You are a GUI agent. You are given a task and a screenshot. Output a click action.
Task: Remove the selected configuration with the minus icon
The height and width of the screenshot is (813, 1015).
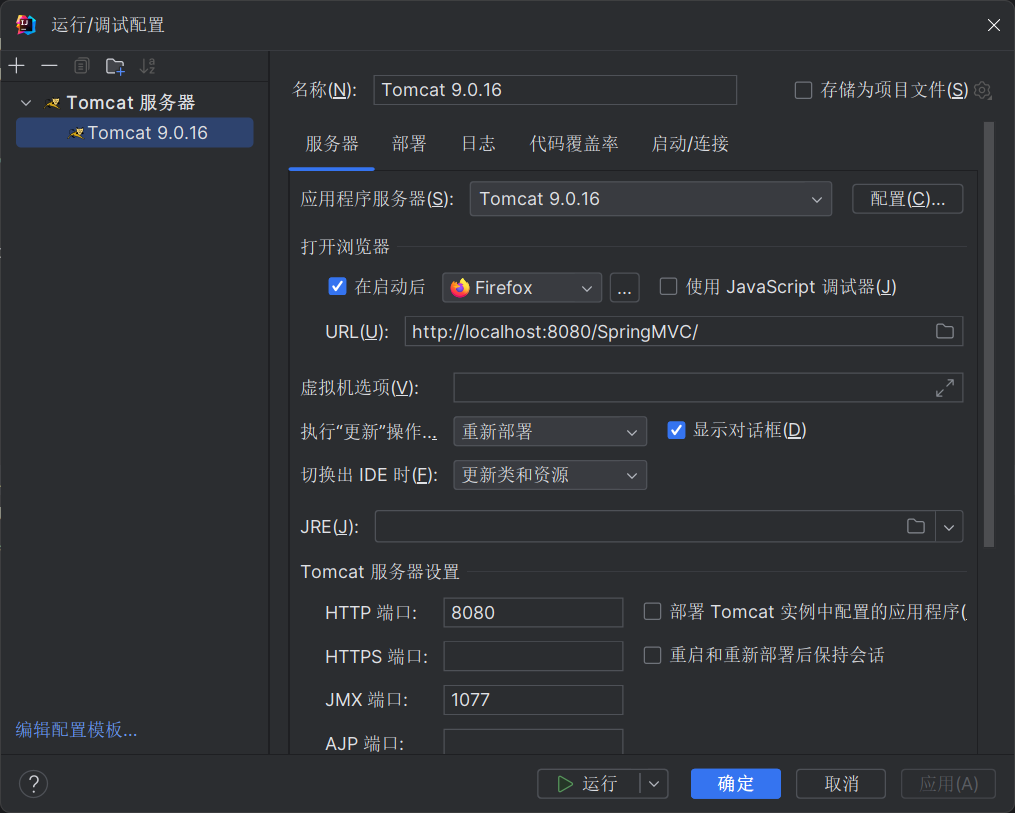(49, 65)
